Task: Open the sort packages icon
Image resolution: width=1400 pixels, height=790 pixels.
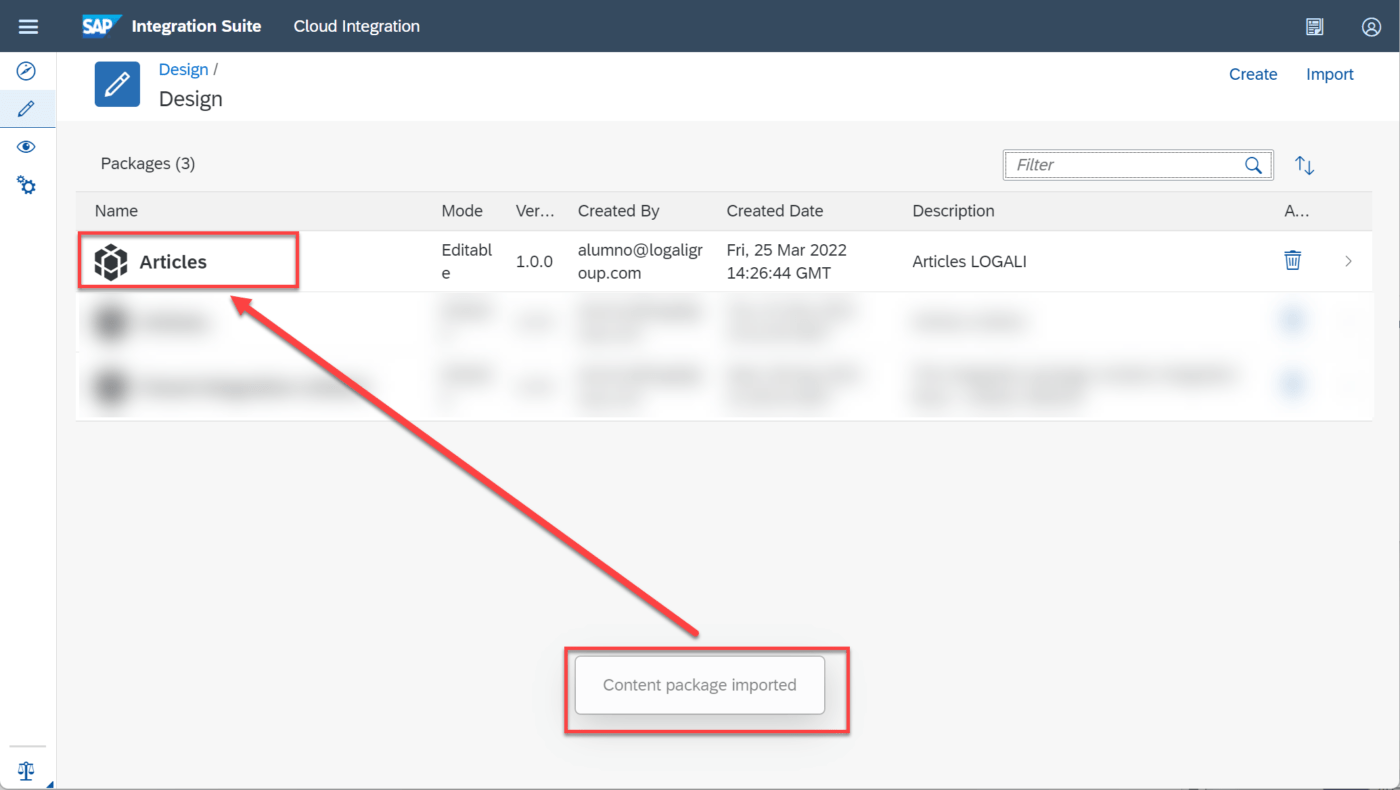Action: point(1304,165)
